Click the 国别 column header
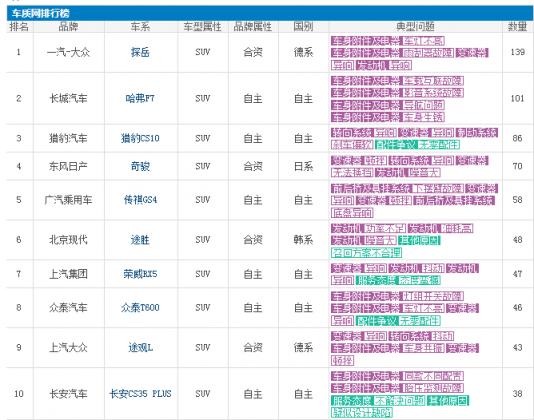534x420 pixels. pos(303,27)
